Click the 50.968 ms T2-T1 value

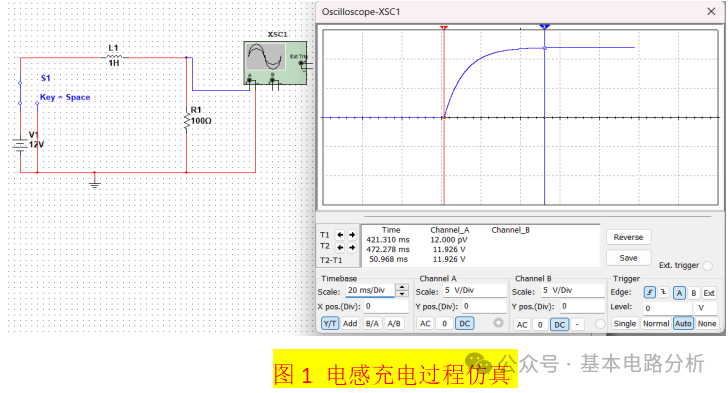coord(388,259)
